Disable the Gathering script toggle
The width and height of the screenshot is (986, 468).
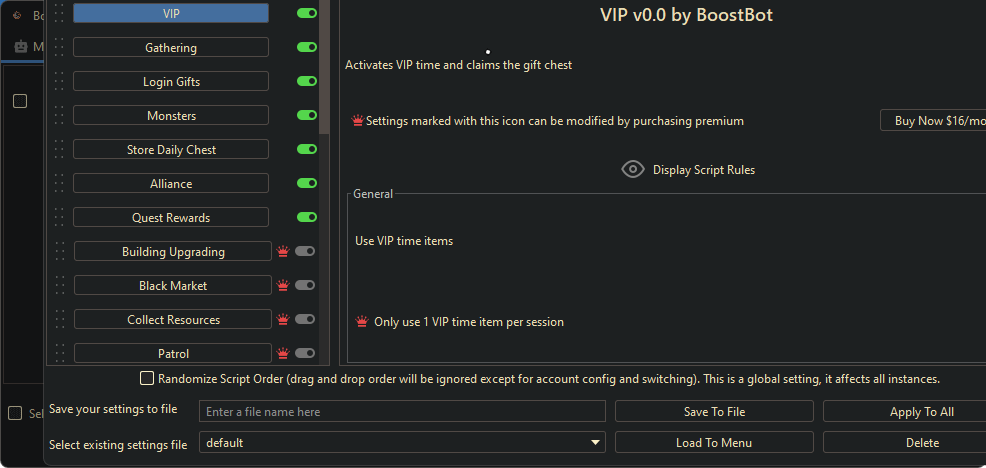[306, 47]
